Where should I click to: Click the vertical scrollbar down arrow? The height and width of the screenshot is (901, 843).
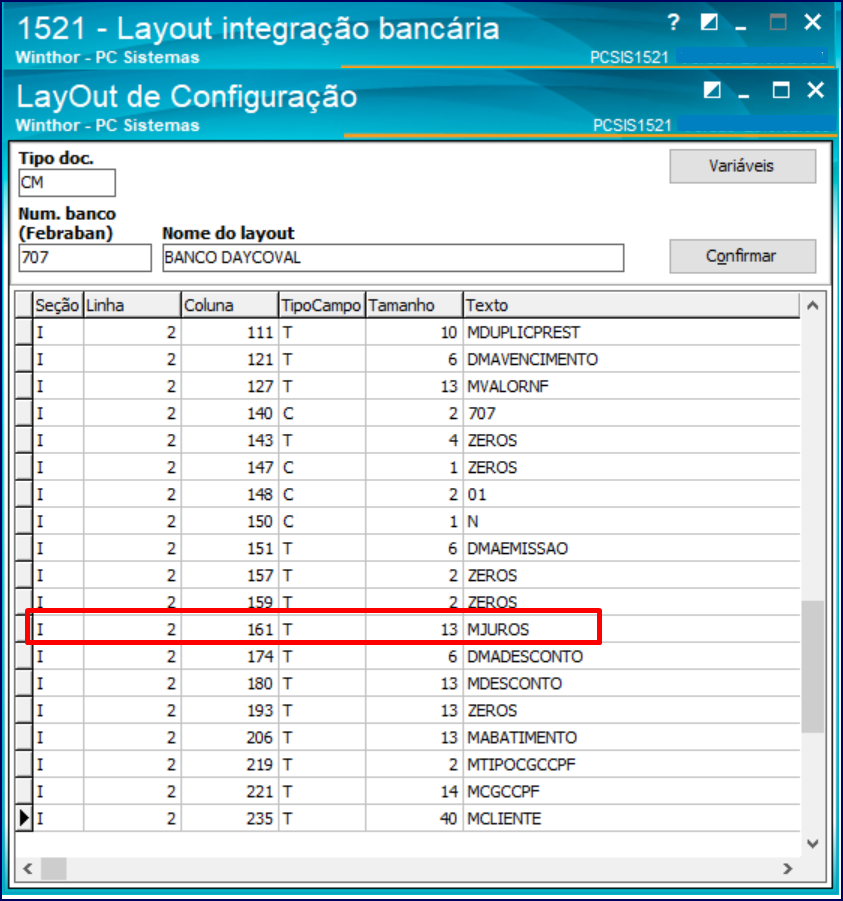click(x=813, y=844)
